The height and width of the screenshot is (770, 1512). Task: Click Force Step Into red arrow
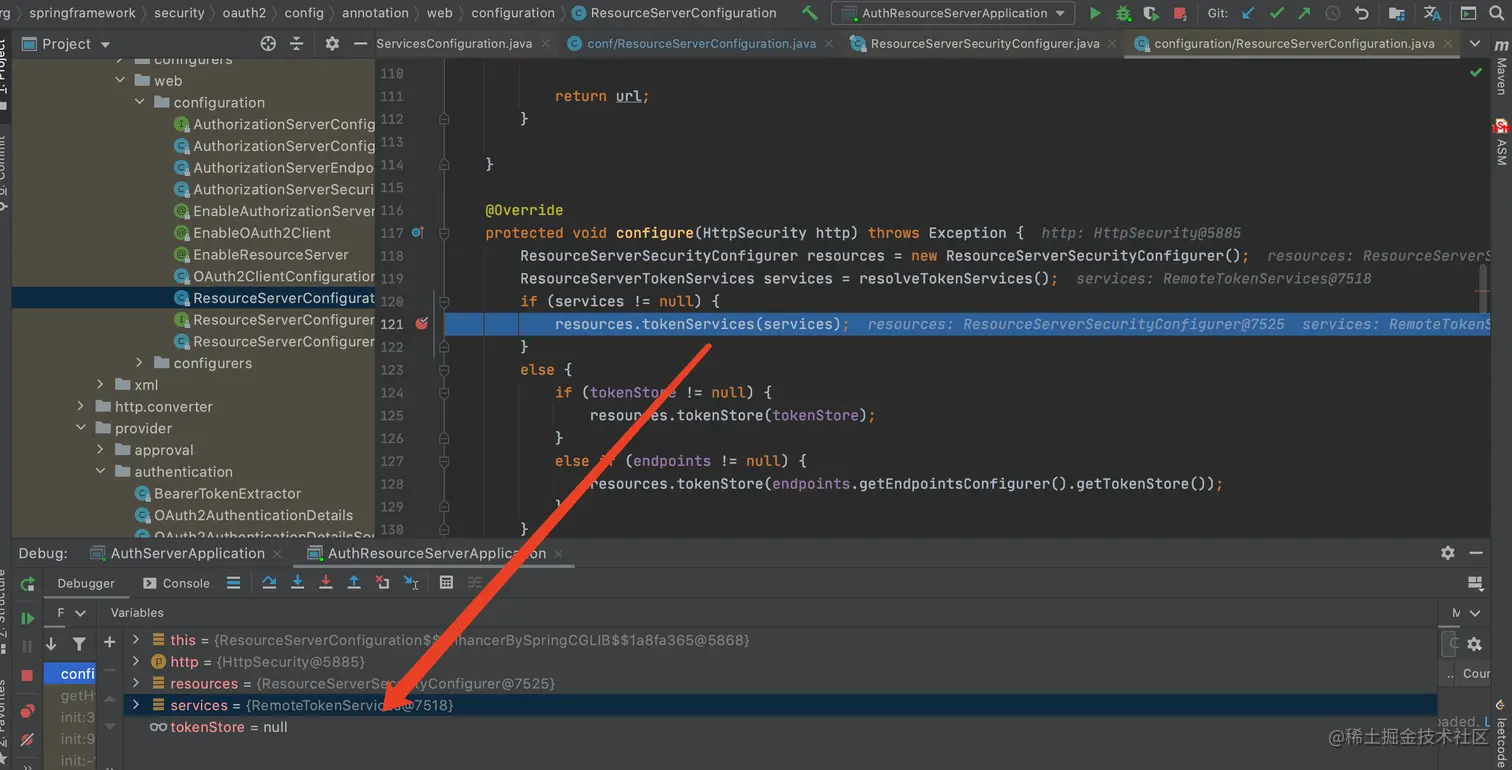[325, 582]
